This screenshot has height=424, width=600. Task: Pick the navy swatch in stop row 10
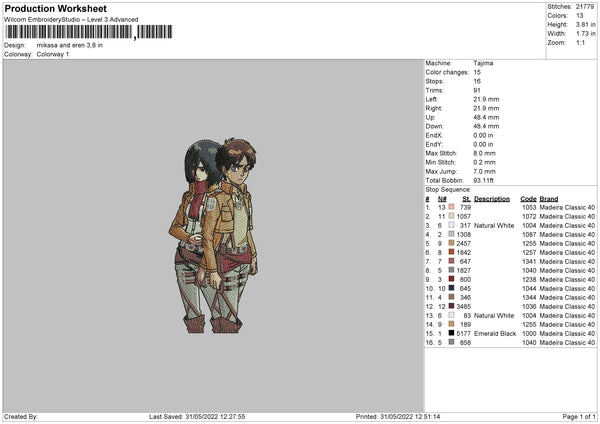tap(452, 288)
